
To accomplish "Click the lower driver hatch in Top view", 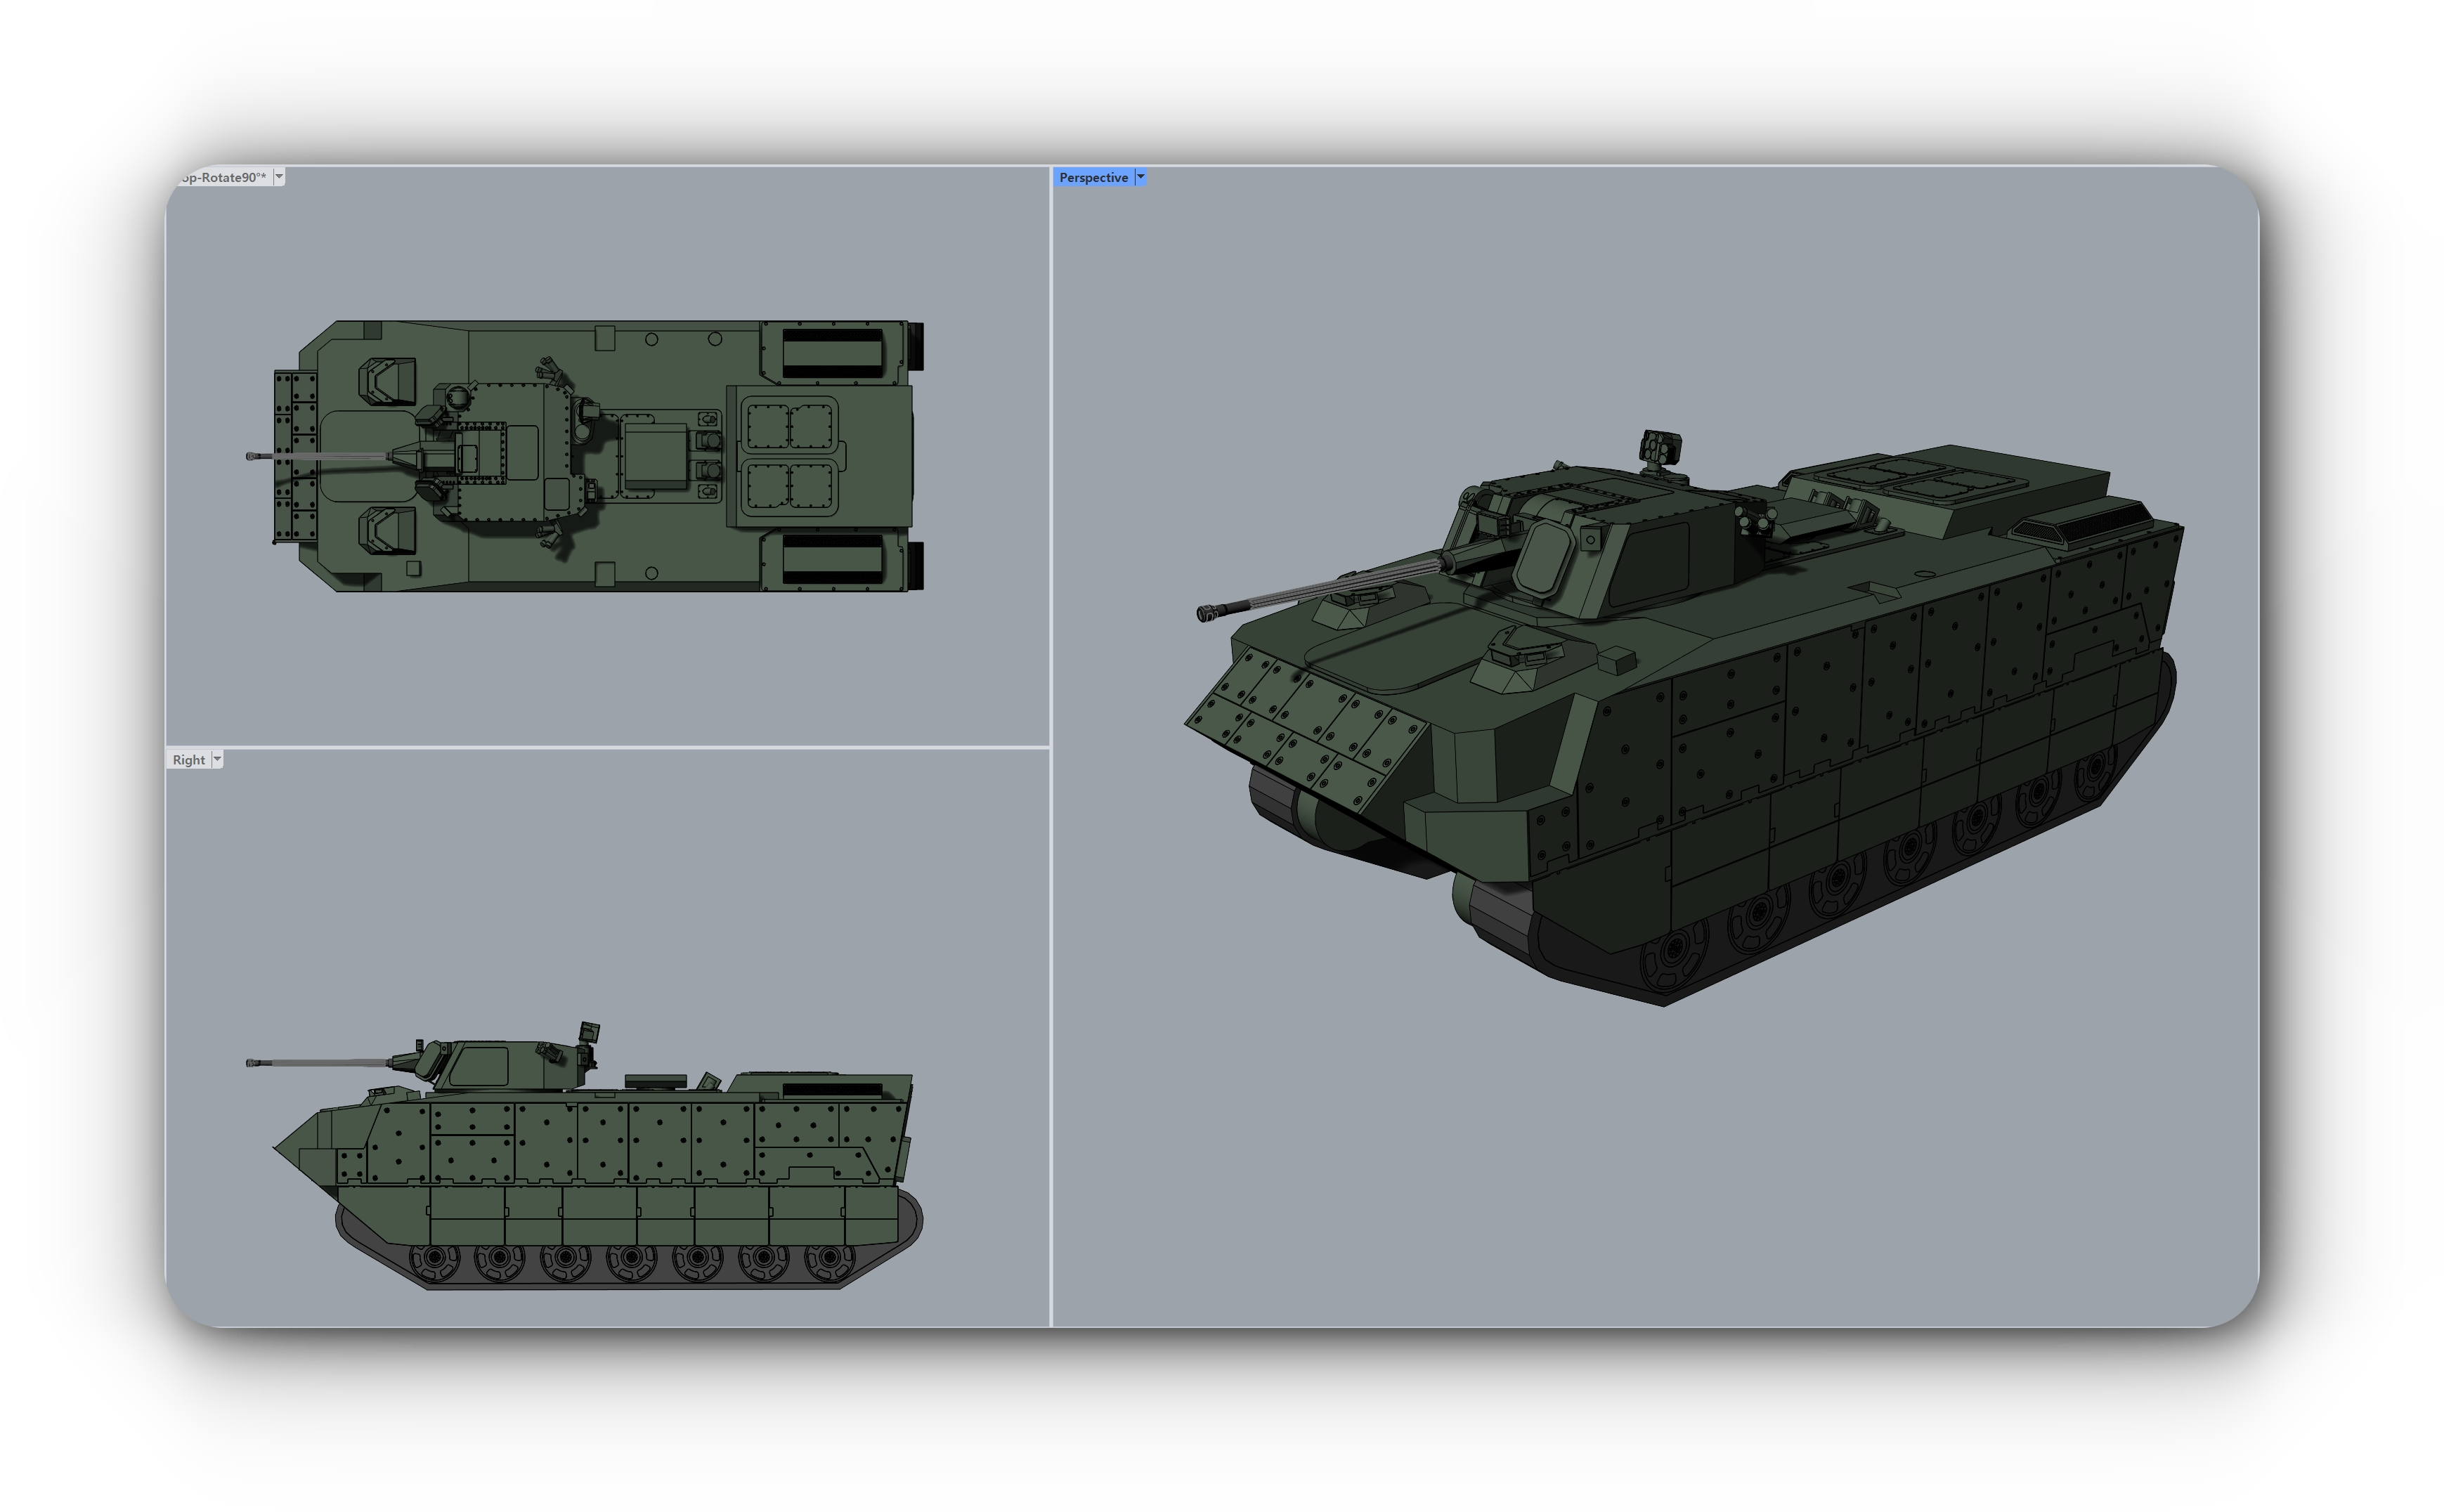I will point(388,531).
